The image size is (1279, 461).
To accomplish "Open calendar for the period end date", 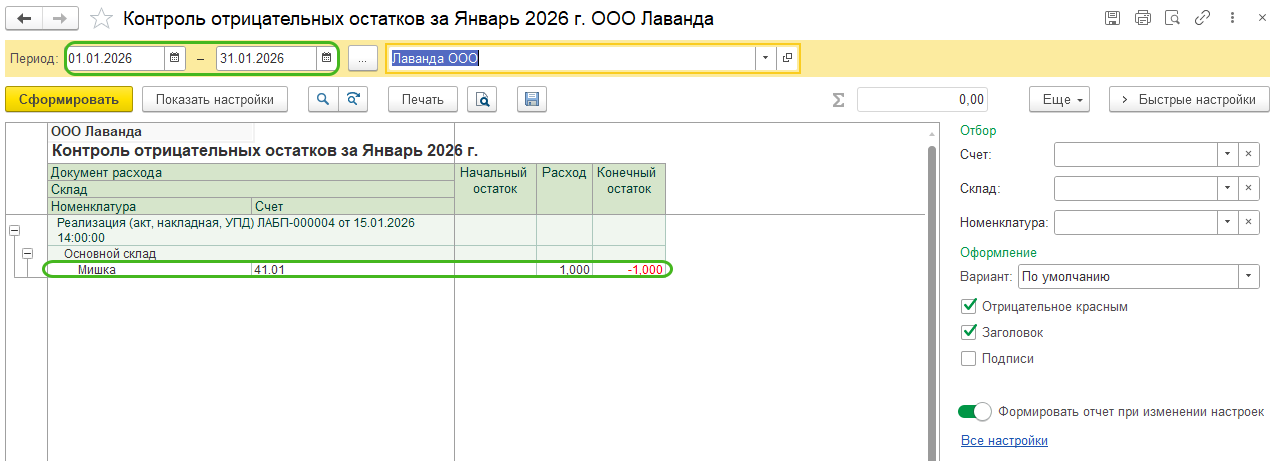I will coord(326,59).
